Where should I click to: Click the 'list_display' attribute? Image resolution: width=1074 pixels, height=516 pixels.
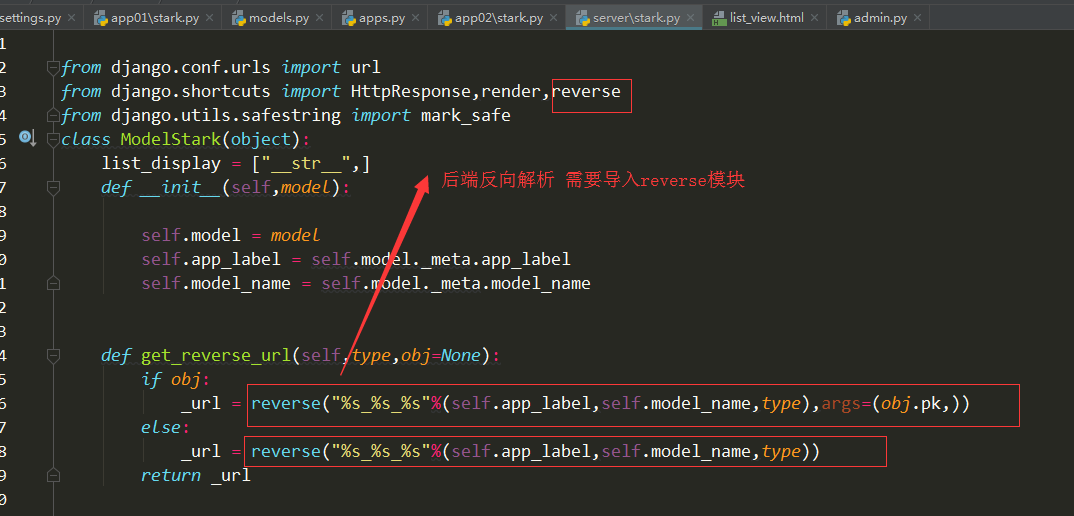click(161, 163)
